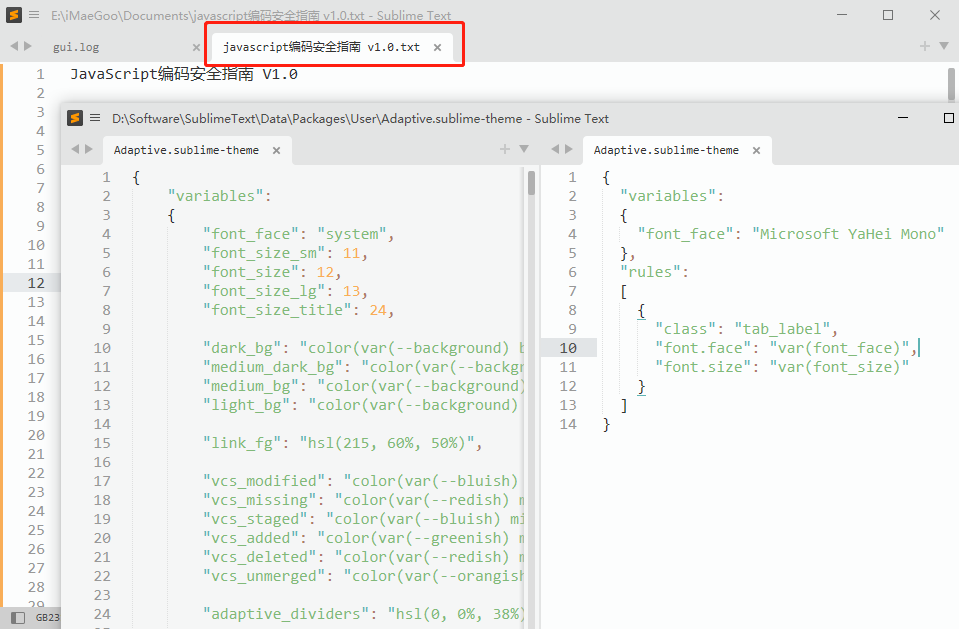Toggle side bar icon in status bar
Screen dimensions: 959x629
(18, 618)
